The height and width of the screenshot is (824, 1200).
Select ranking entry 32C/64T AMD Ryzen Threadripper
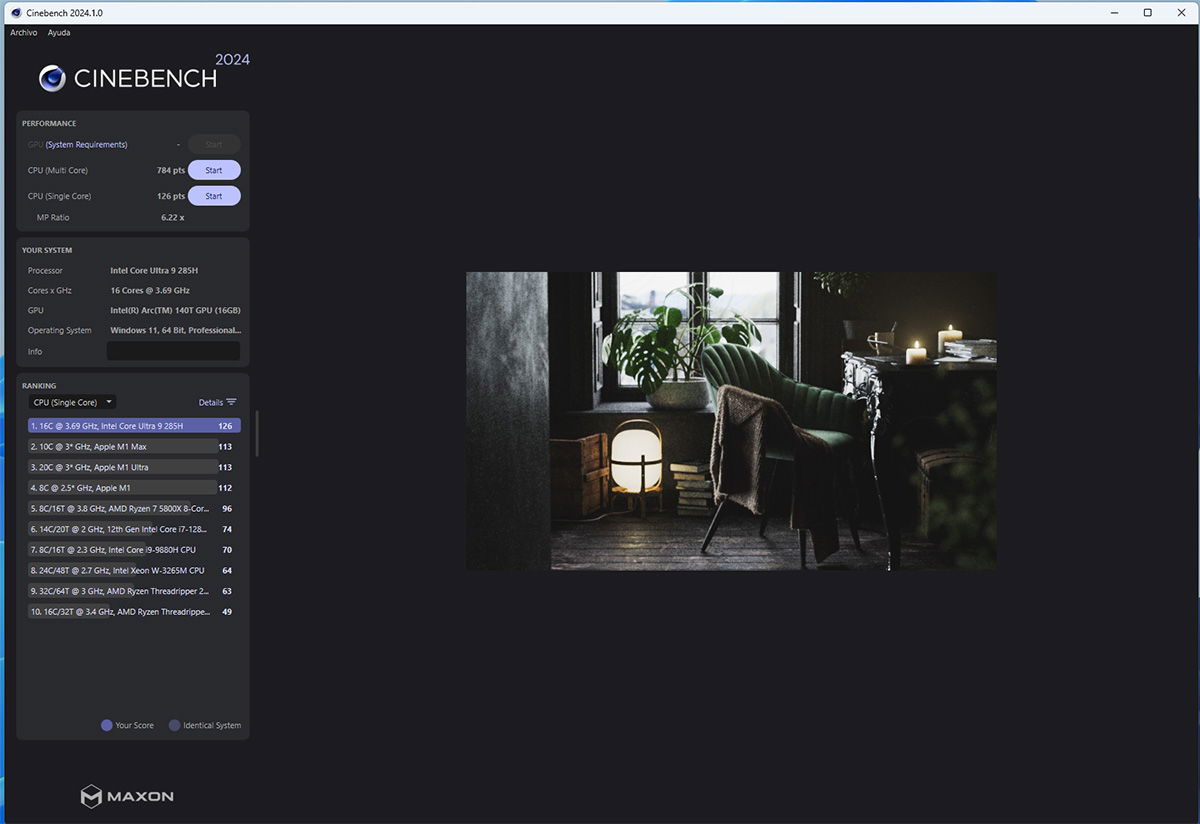pos(134,591)
